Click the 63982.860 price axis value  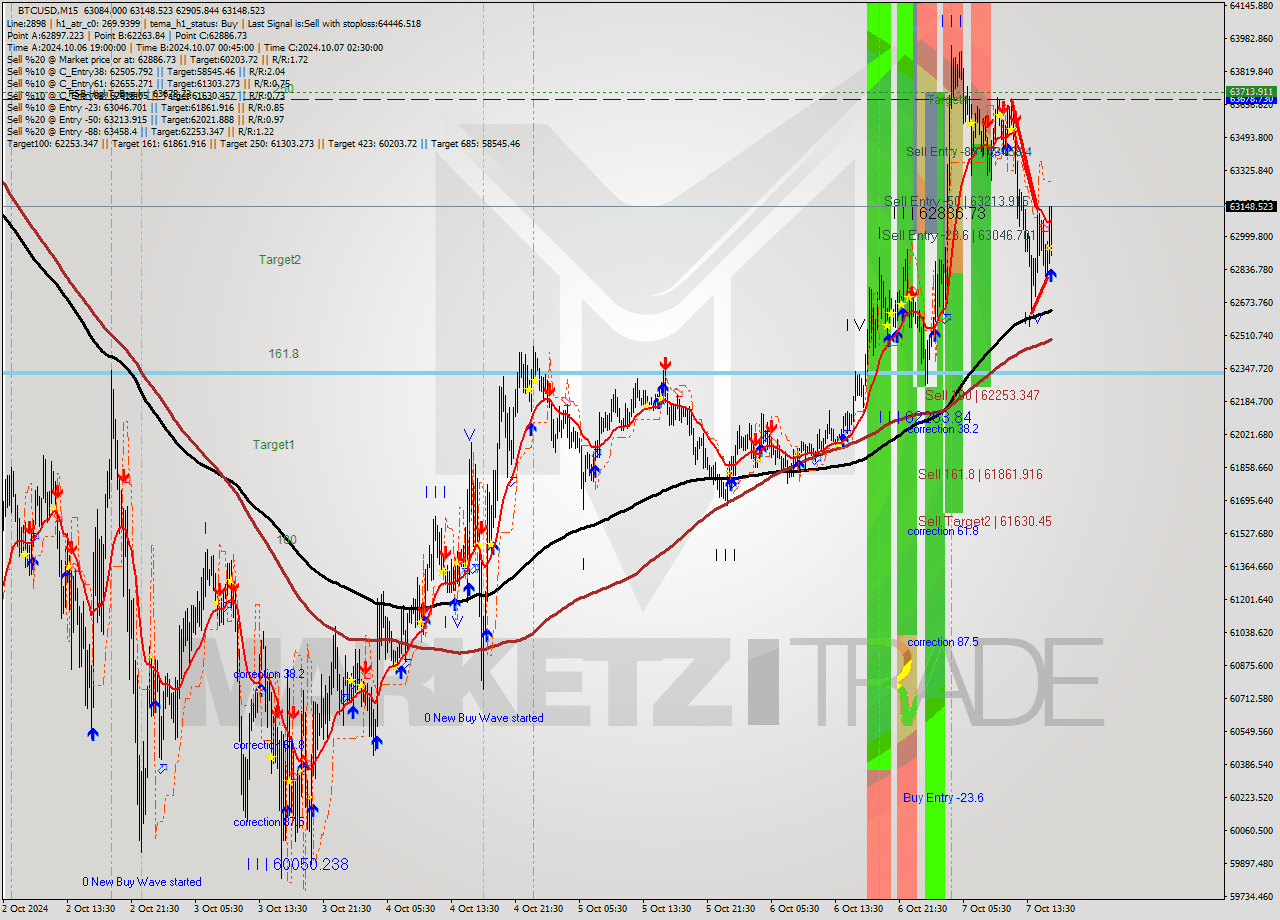click(x=1252, y=39)
